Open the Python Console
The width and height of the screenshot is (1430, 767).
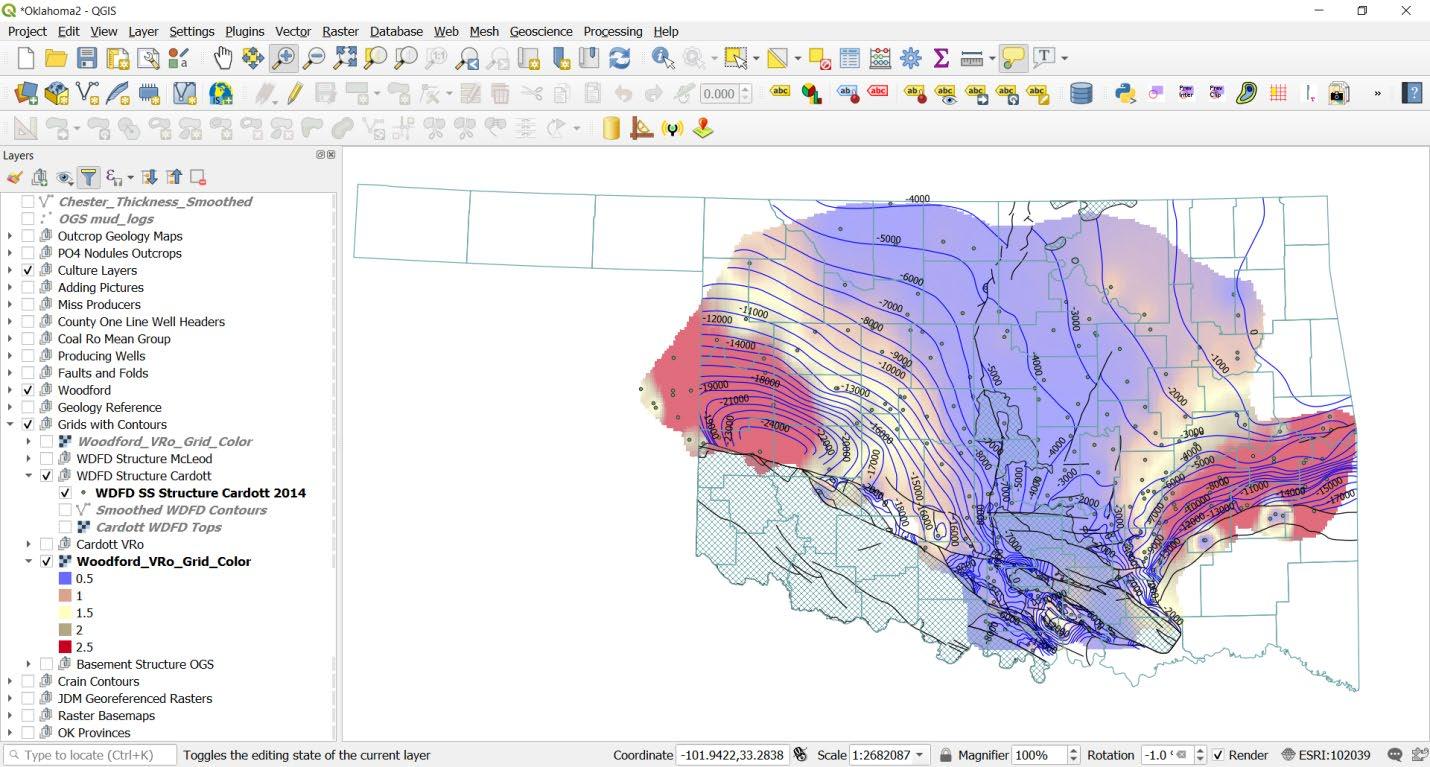(x=1125, y=94)
